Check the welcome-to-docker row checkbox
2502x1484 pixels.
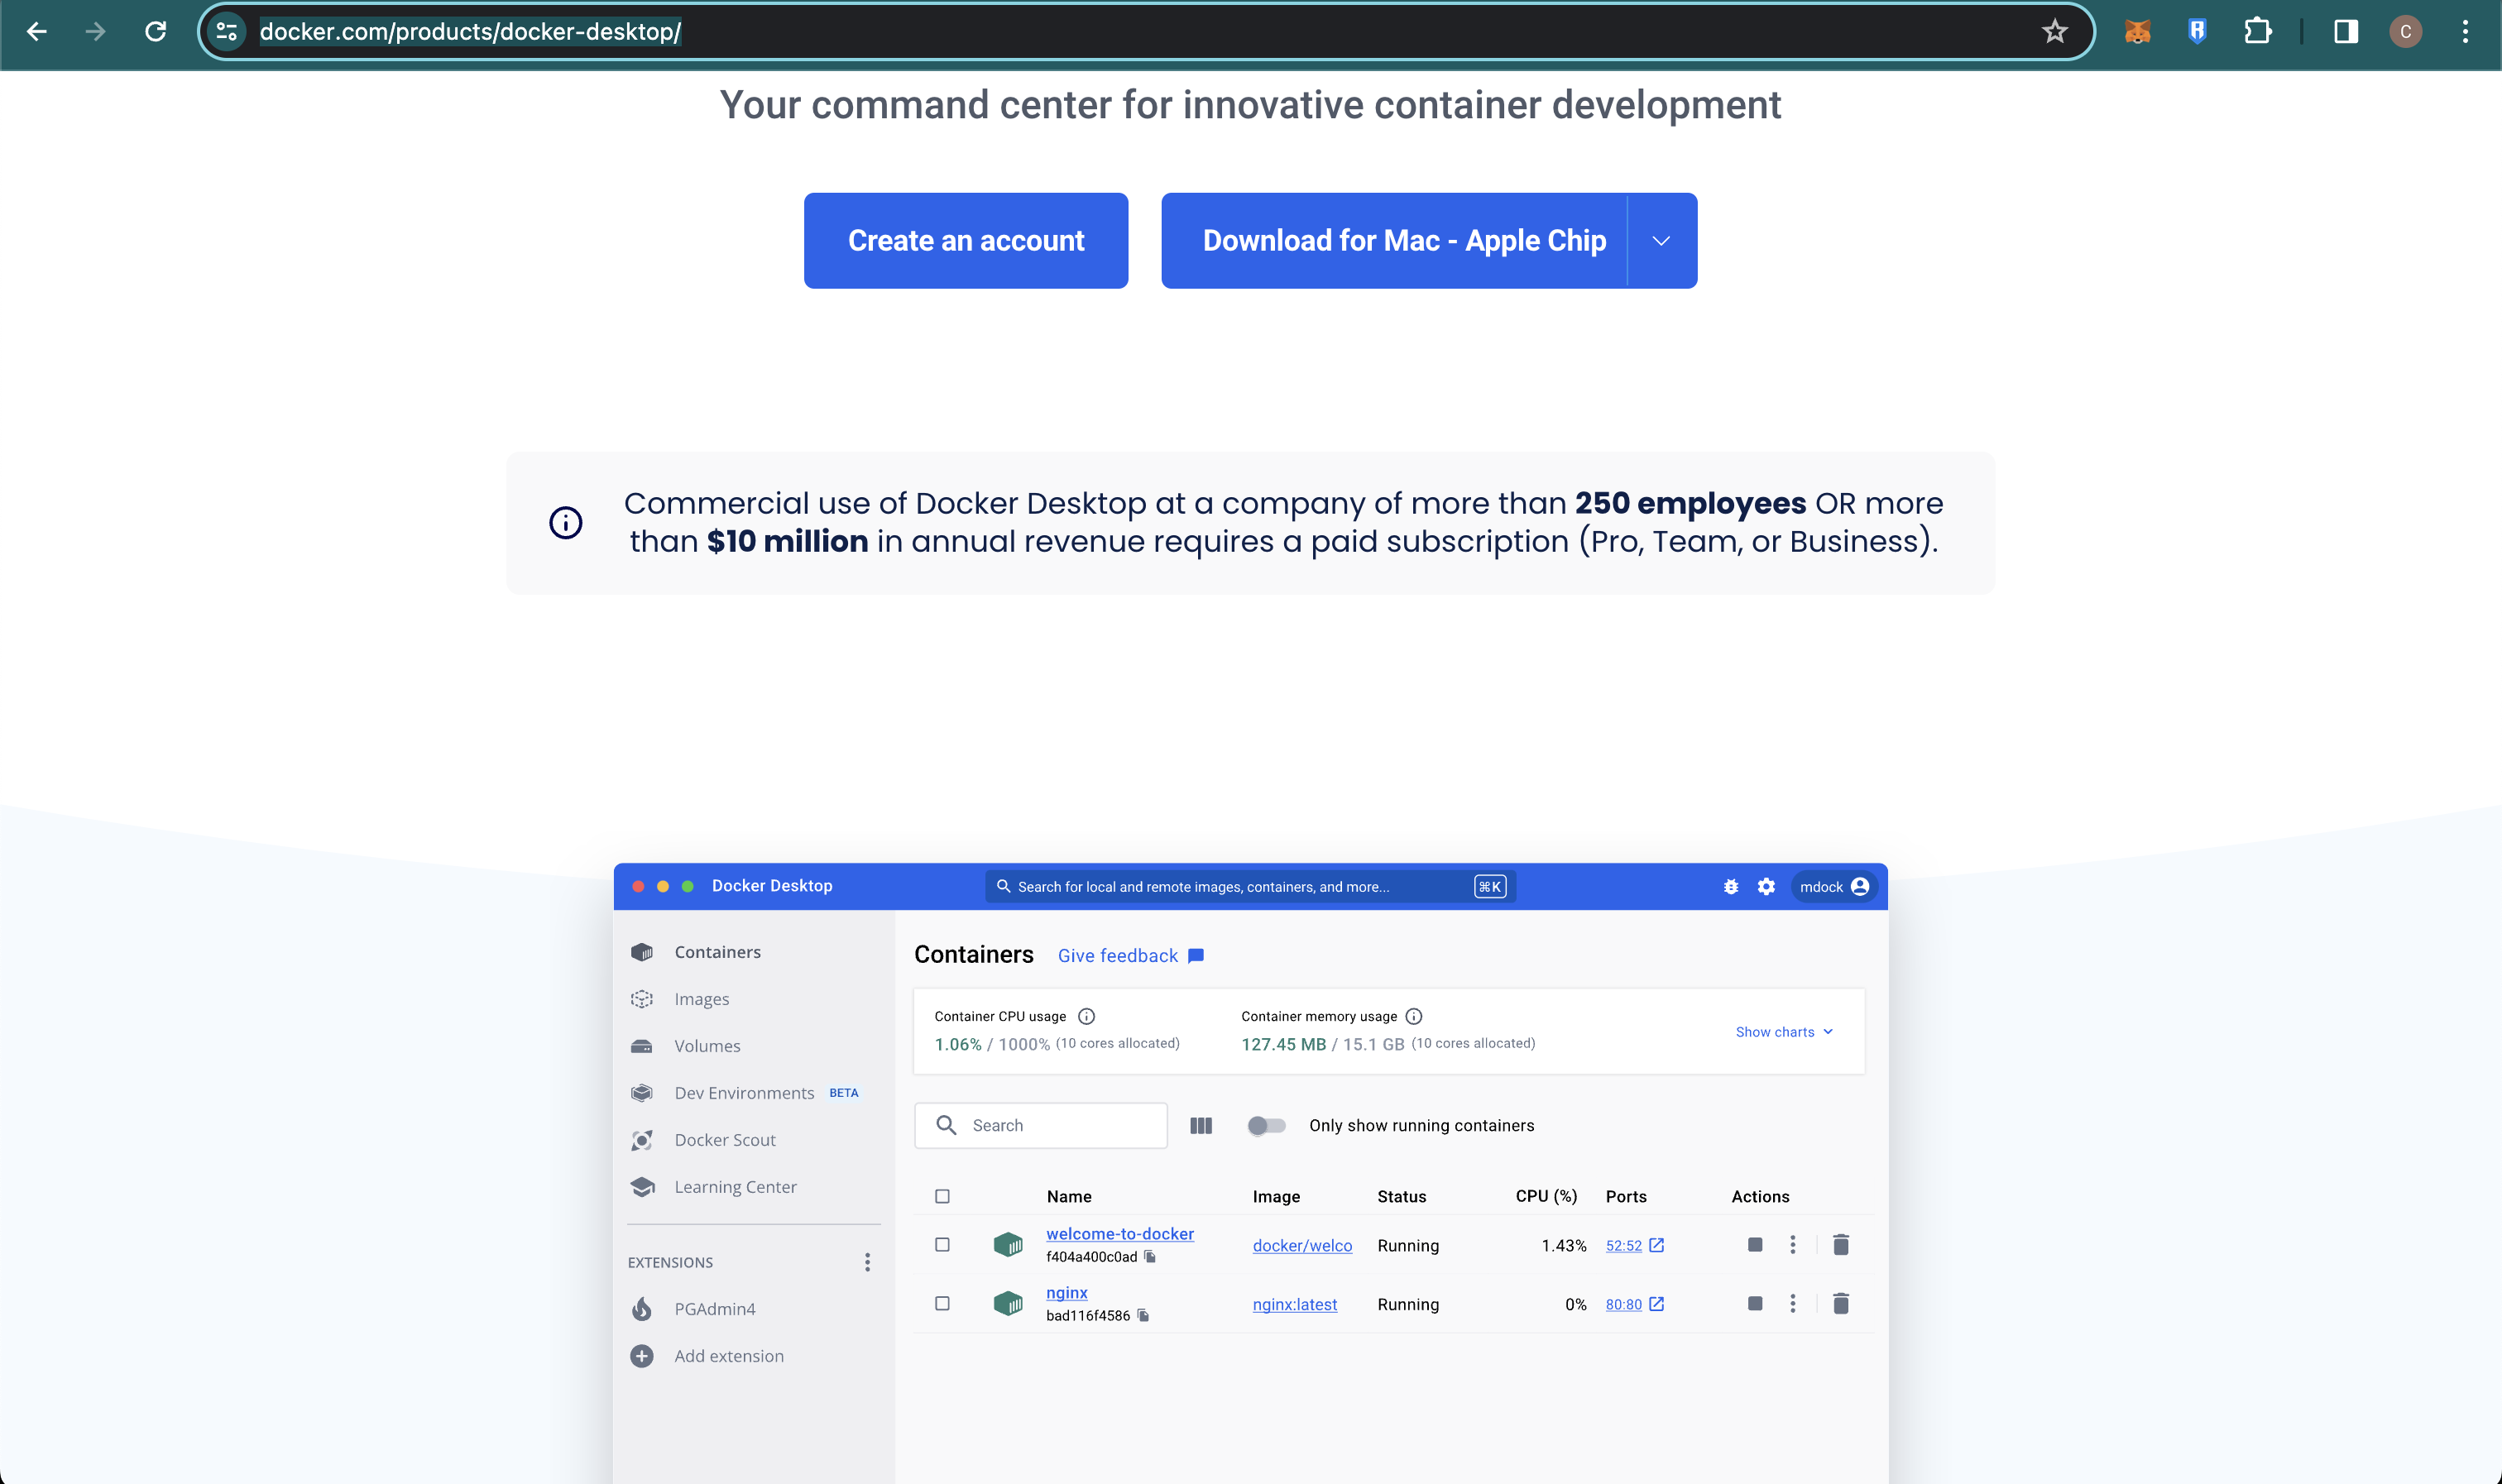[x=942, y=1245]
